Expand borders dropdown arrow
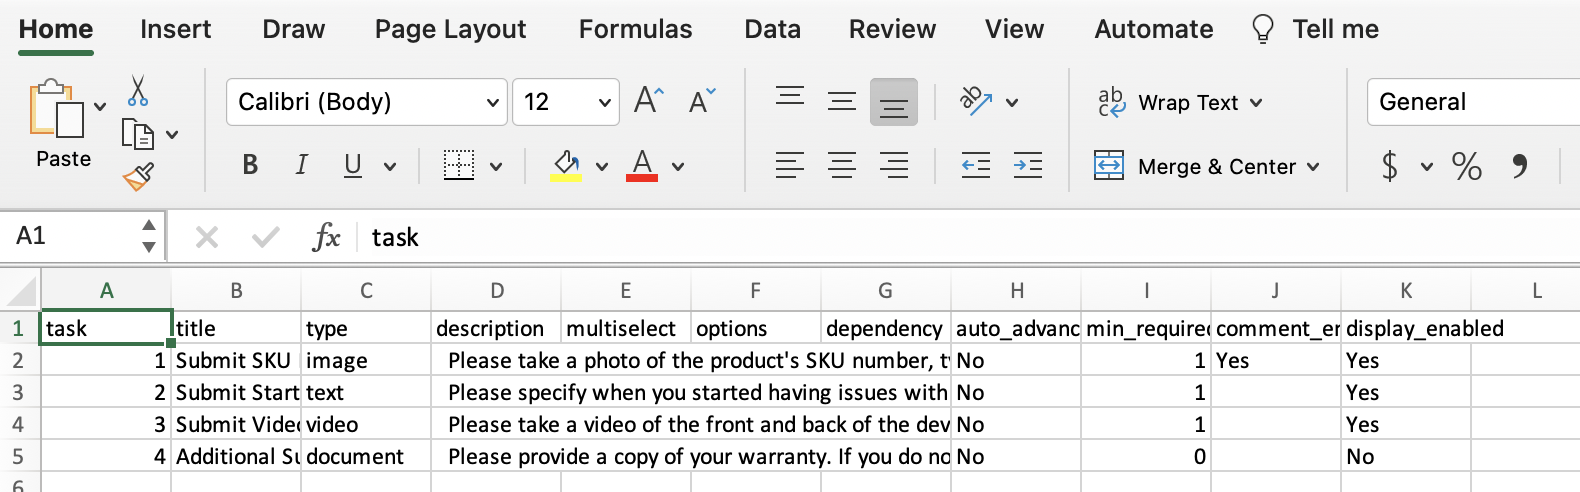 [496, 166]
